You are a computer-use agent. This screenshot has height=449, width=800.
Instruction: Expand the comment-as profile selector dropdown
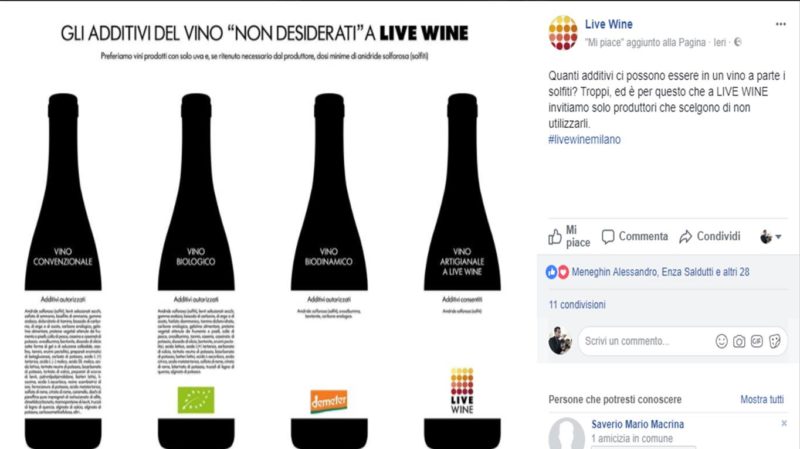(771, 237)
